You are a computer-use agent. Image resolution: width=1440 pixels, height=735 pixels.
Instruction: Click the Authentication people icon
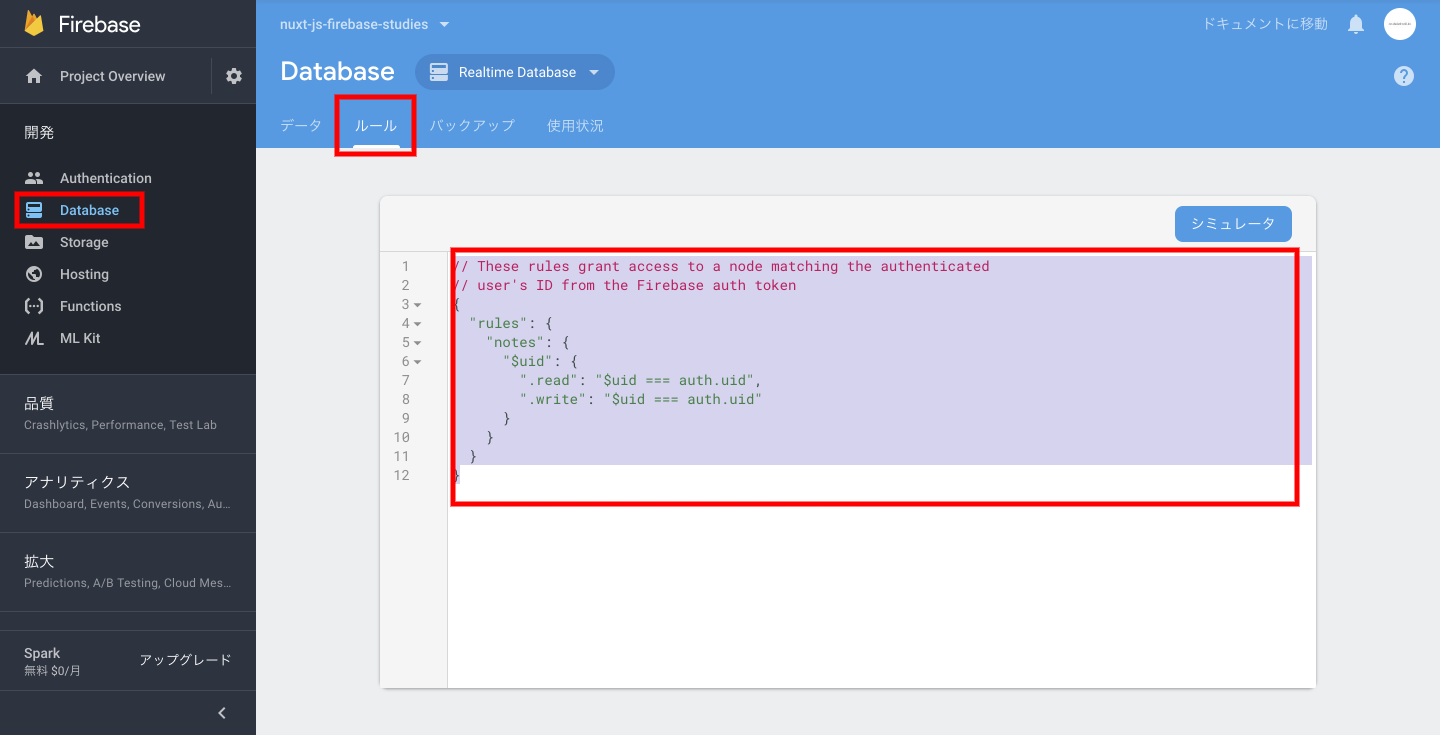point(34,178)
